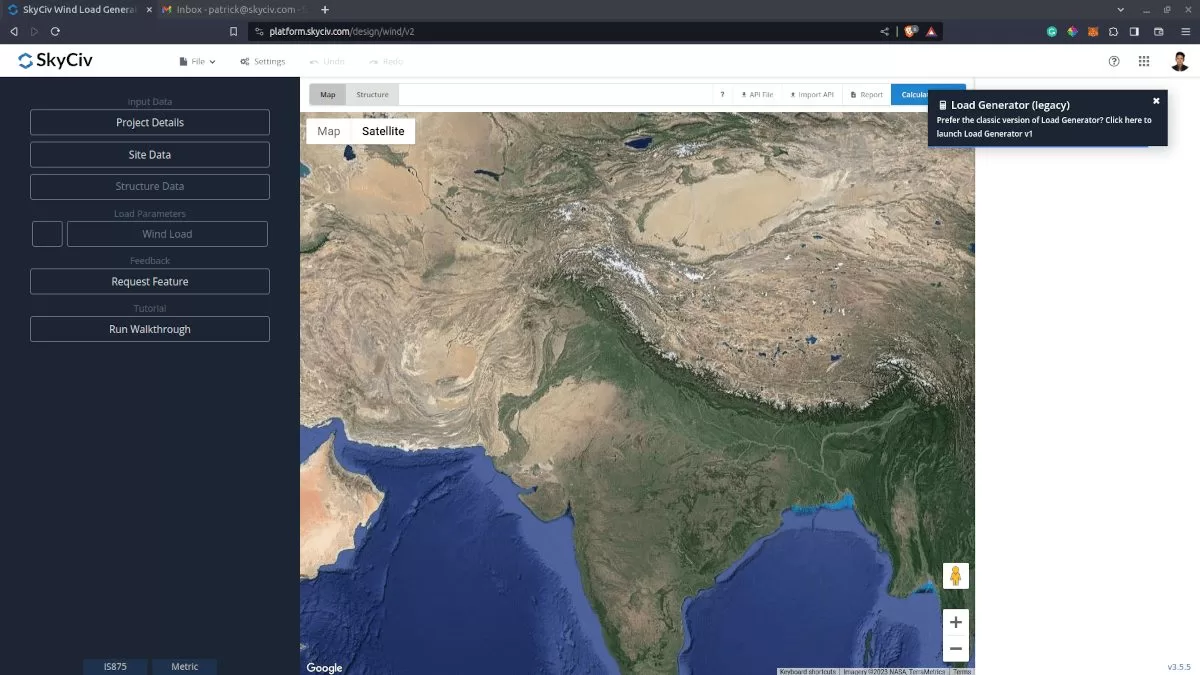Open the user profile avatar

pos(1180,61)
